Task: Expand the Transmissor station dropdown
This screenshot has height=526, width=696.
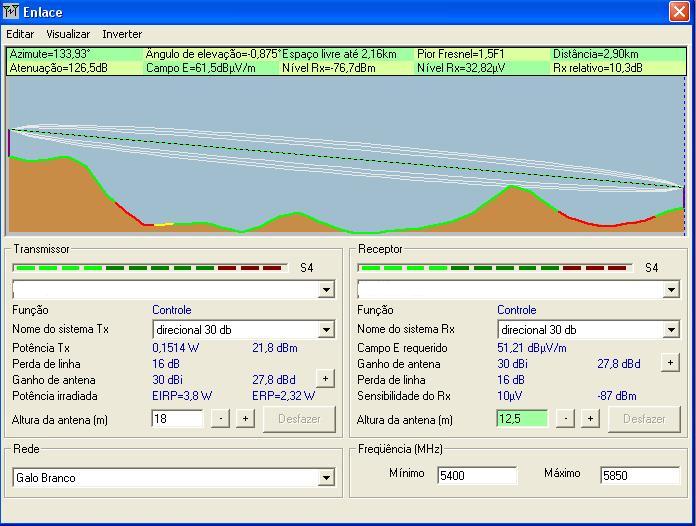Action: 326,290
